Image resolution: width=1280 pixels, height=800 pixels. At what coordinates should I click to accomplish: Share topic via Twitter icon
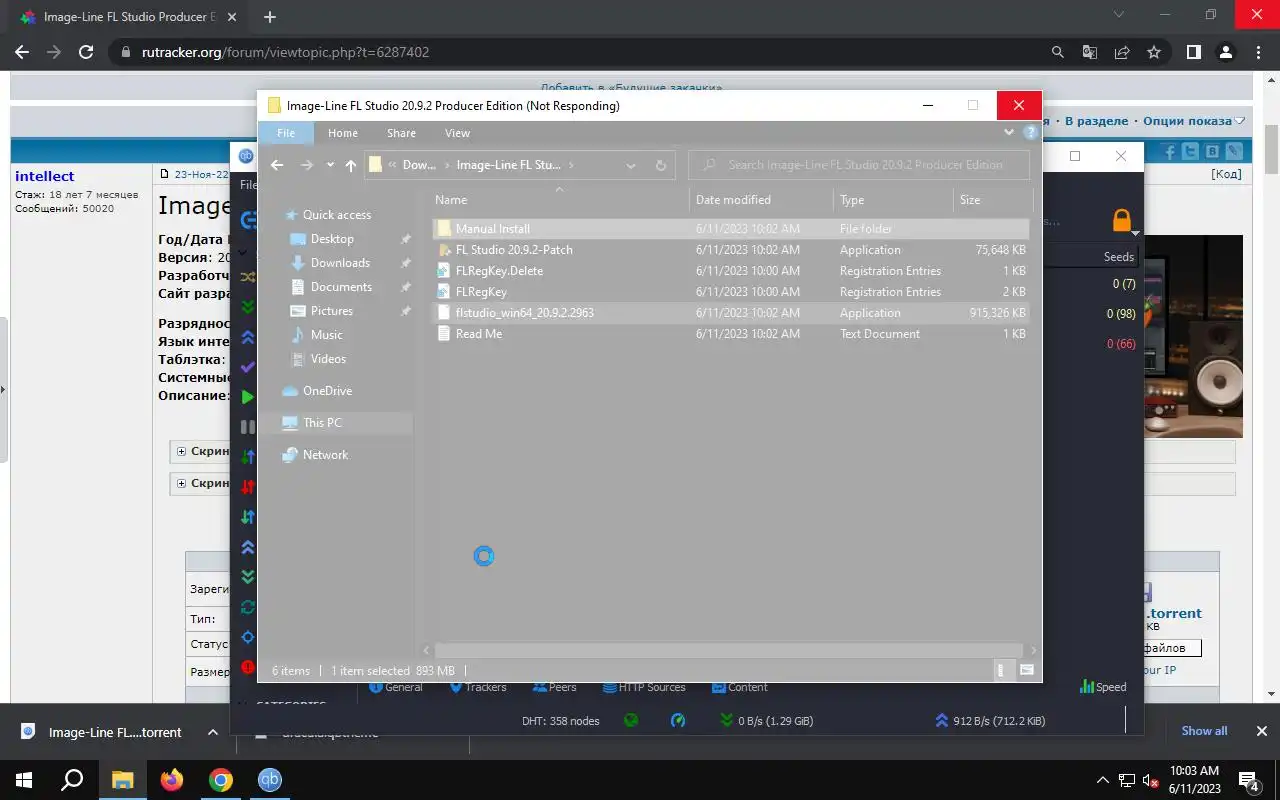[1190, 152]
